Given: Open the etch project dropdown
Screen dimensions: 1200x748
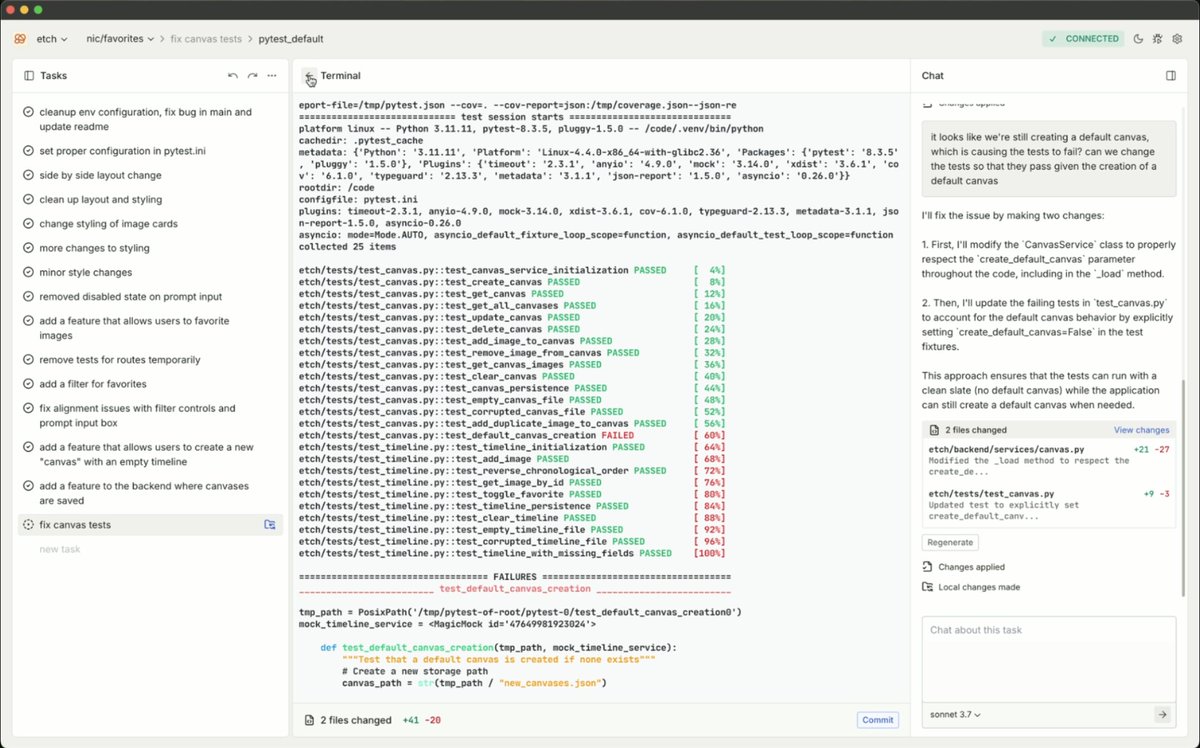Looking at the screenshot, I should pyautogui.click(x=52, y=39).
